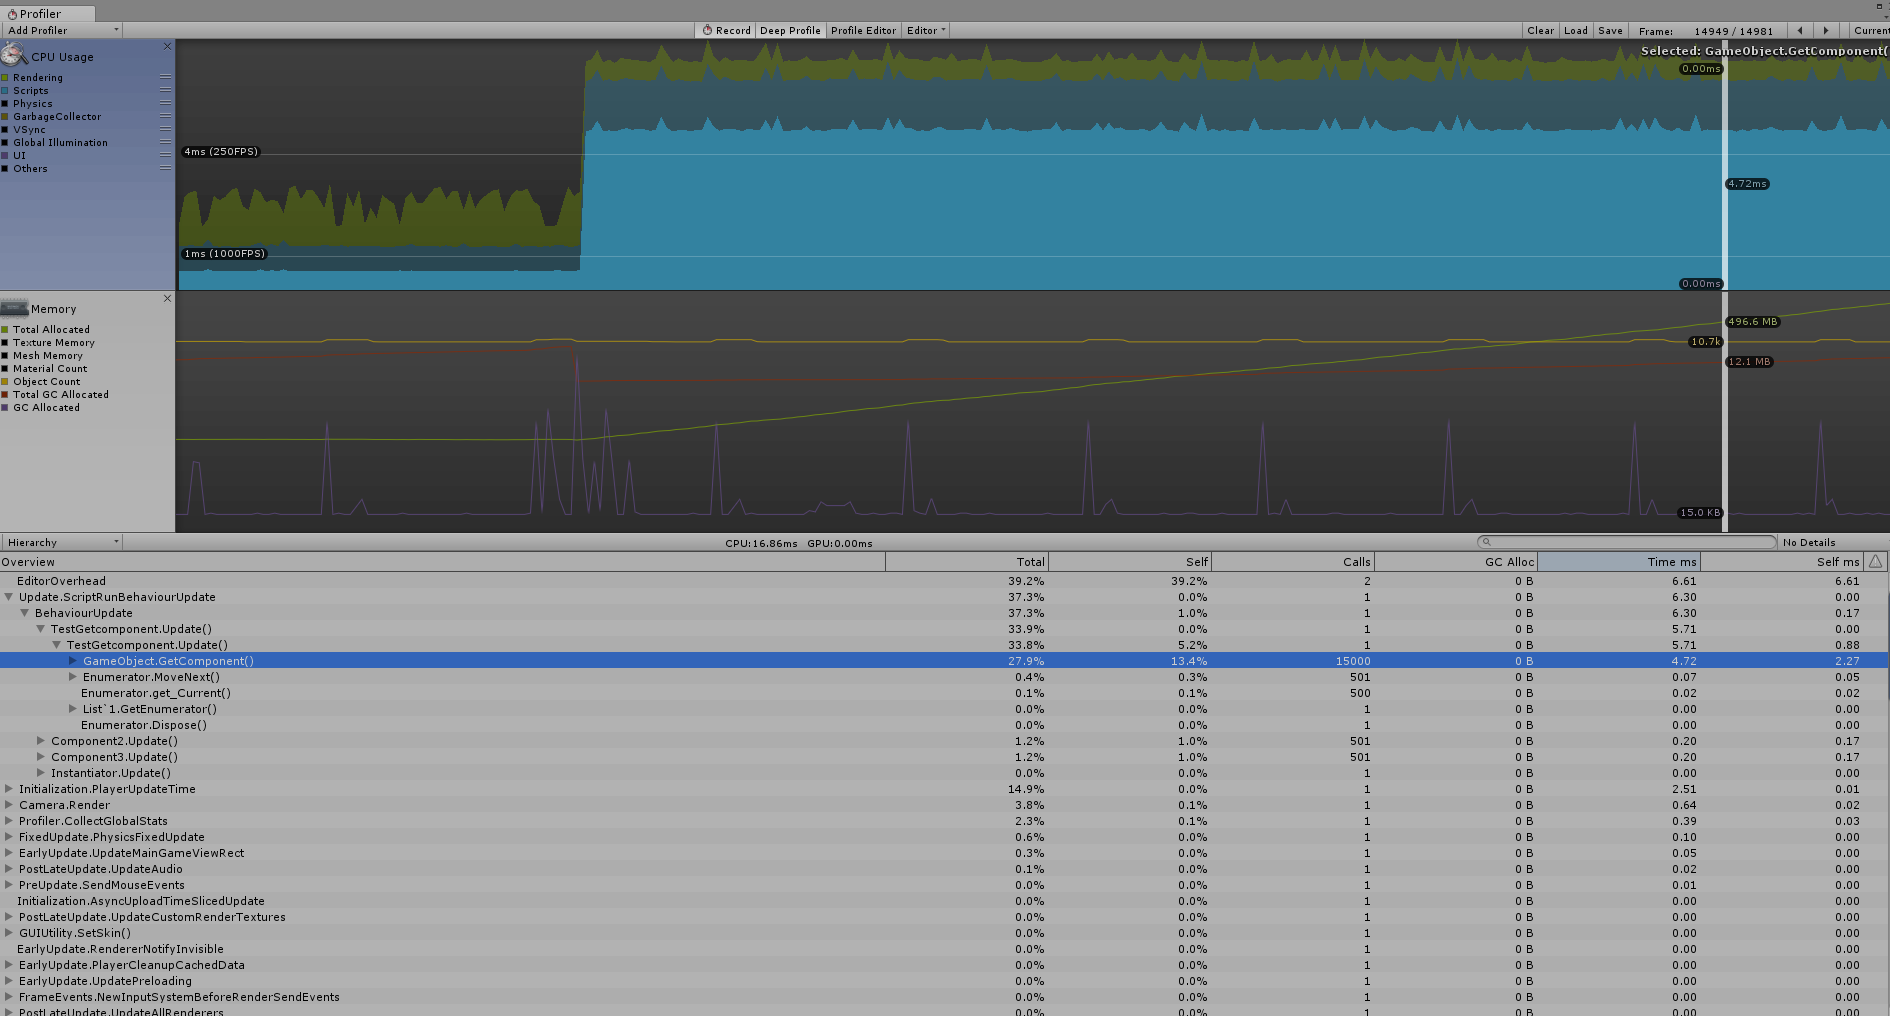Toggle the Rendering chart color box
This screenshot has height=1016, width=1890.
coord(5,77)
